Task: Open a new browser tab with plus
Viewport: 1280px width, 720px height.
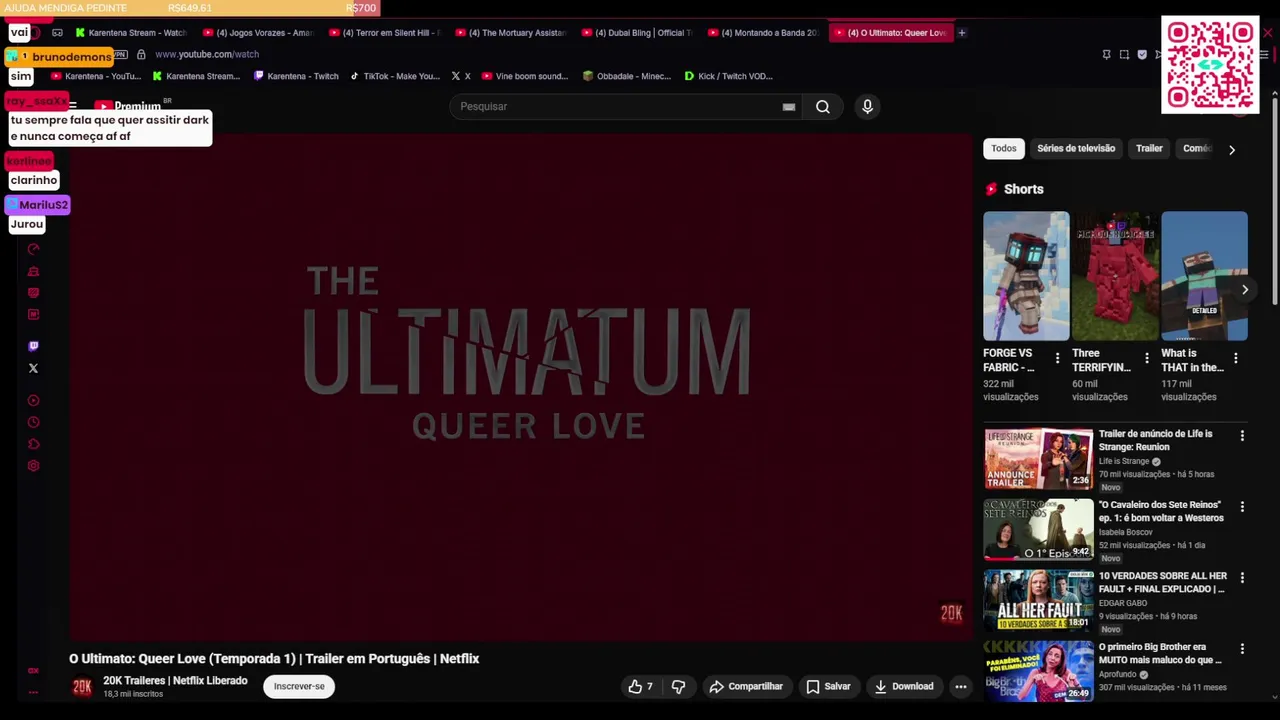Action: click(961, 32)
